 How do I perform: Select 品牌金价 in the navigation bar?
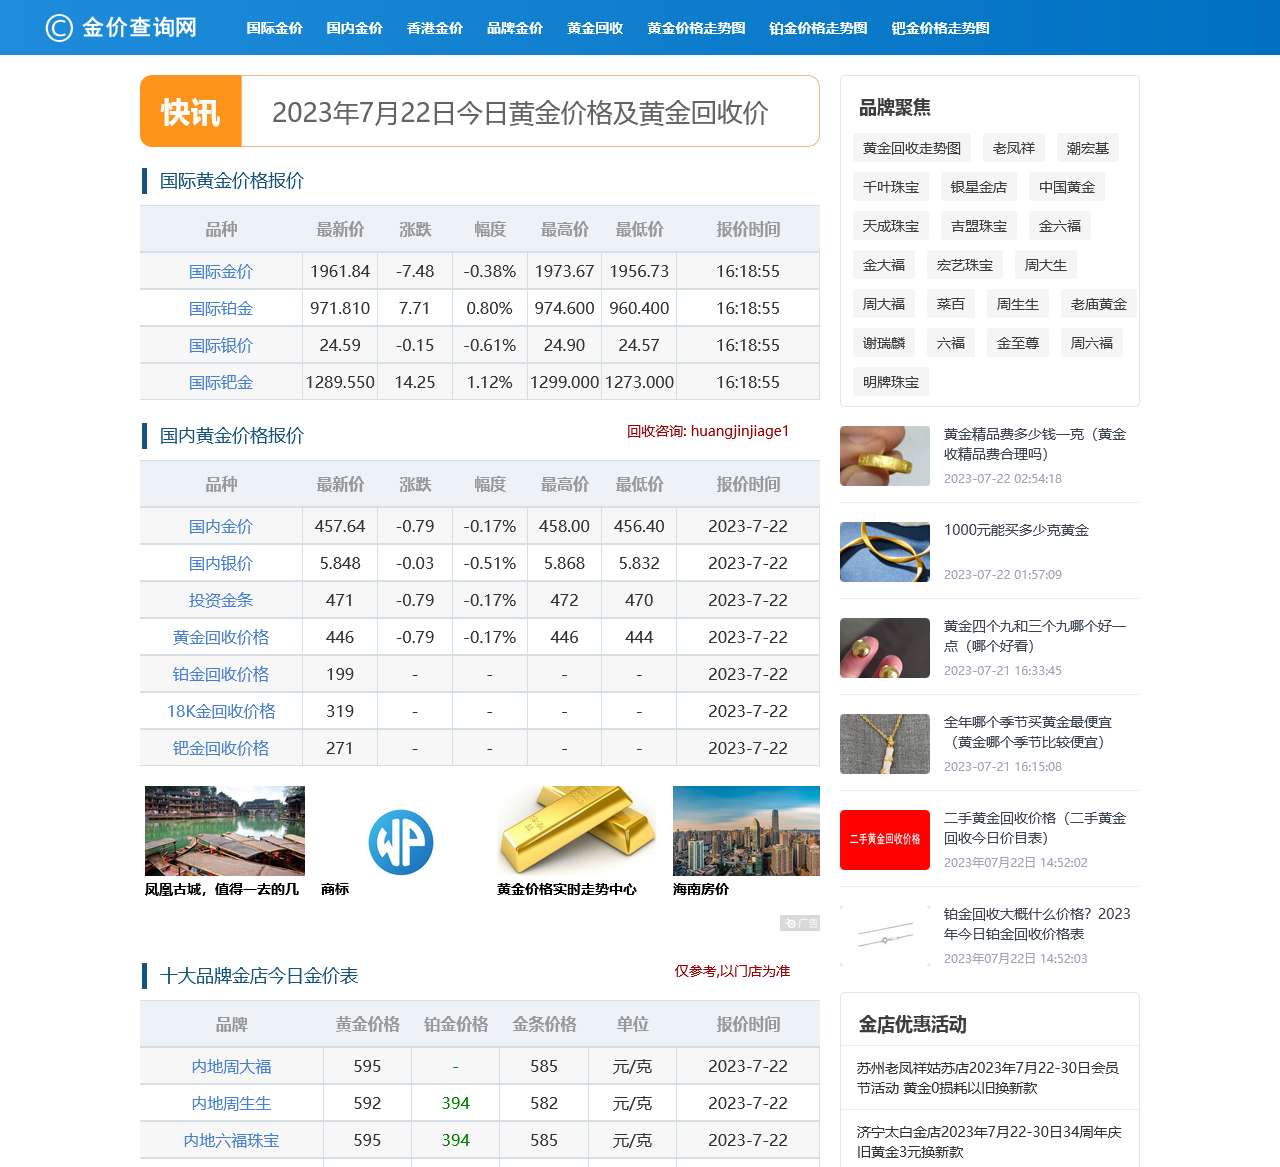click(514, 28)
